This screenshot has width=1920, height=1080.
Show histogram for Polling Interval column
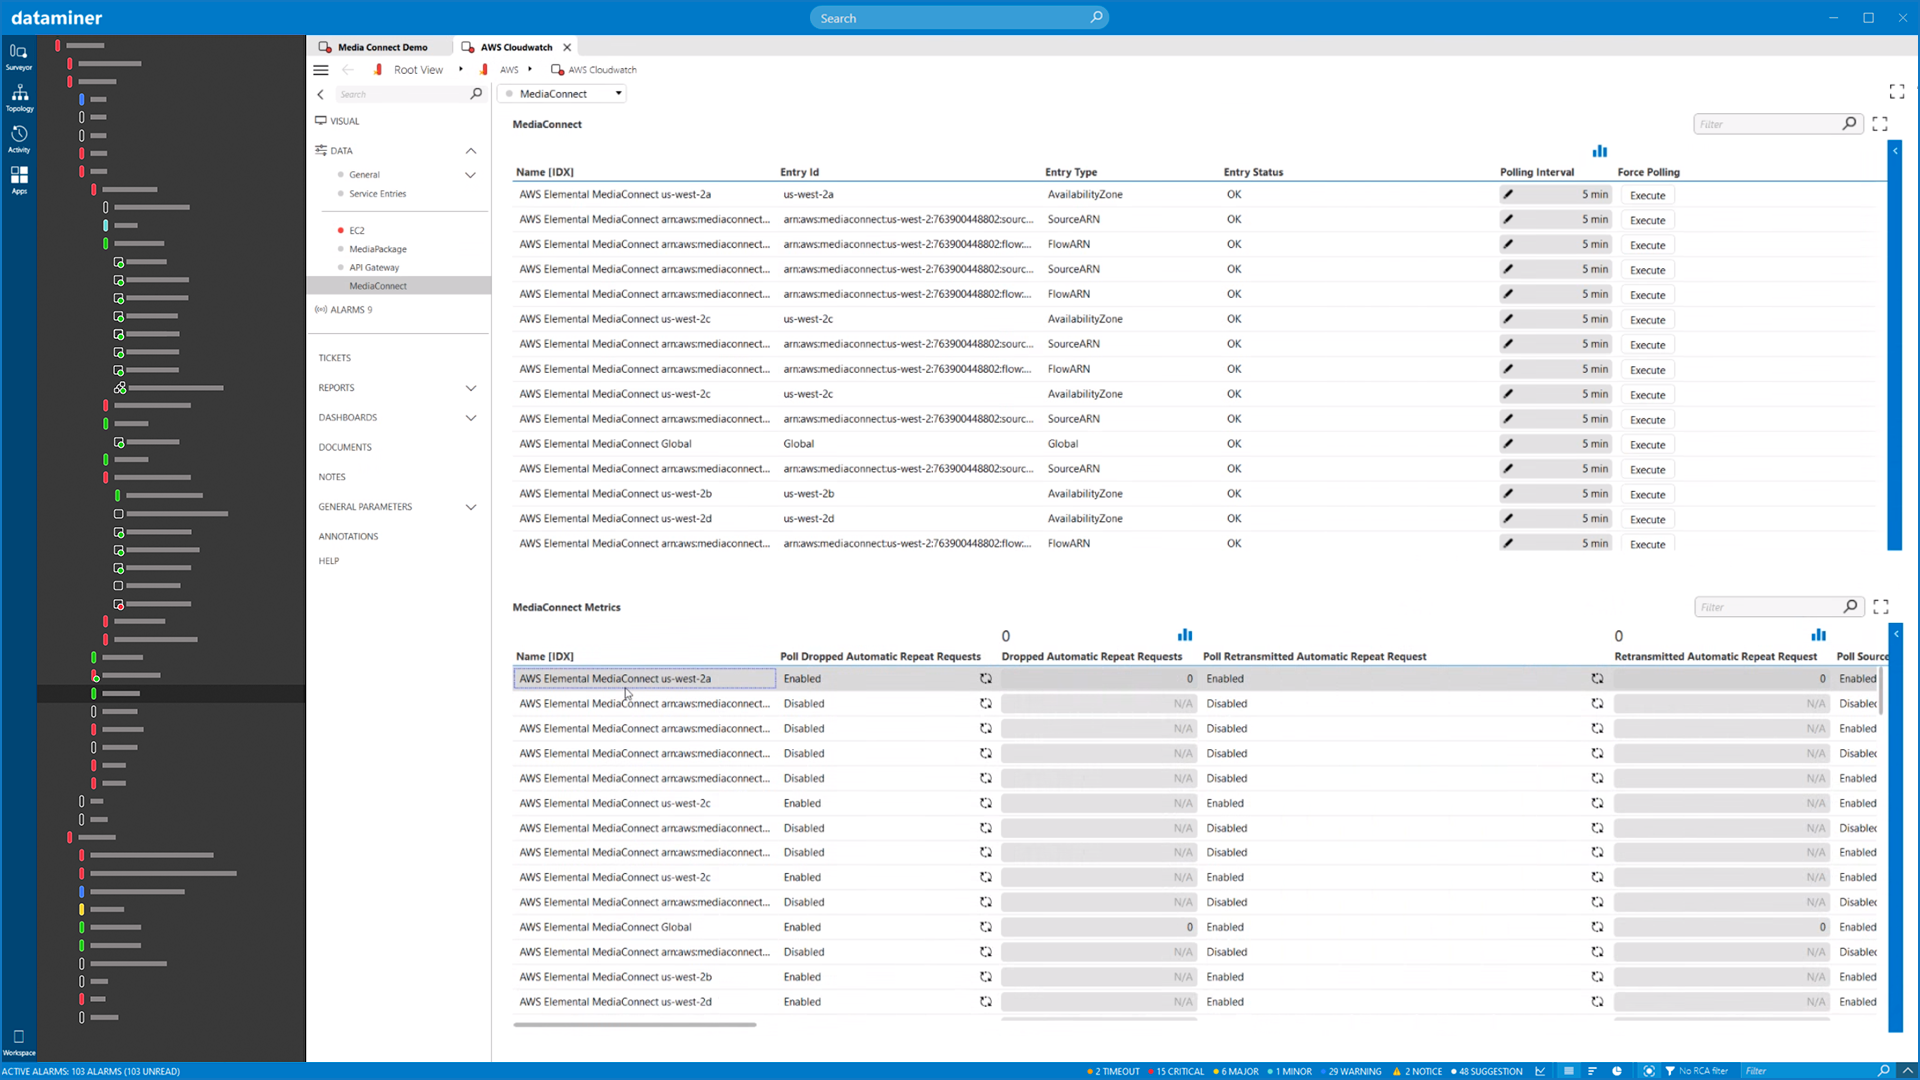(1600, 151)
